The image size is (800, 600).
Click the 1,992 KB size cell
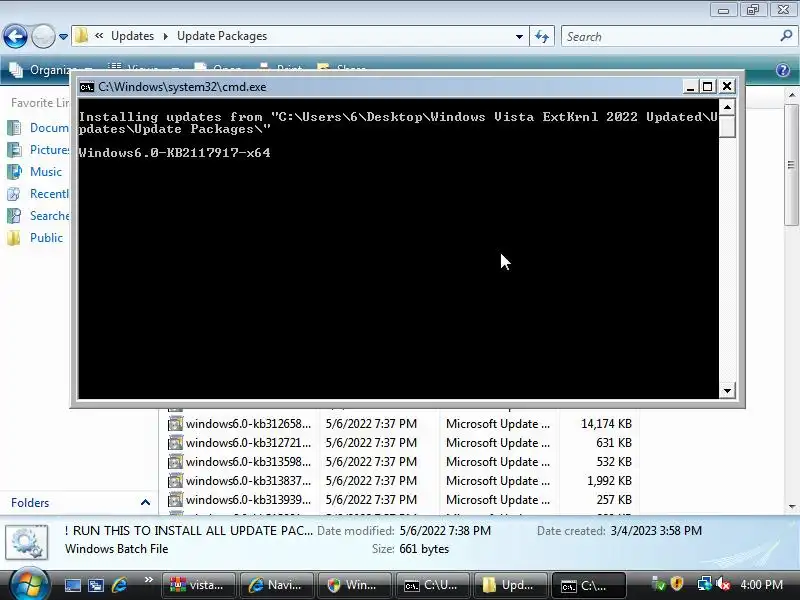point(609,480)
